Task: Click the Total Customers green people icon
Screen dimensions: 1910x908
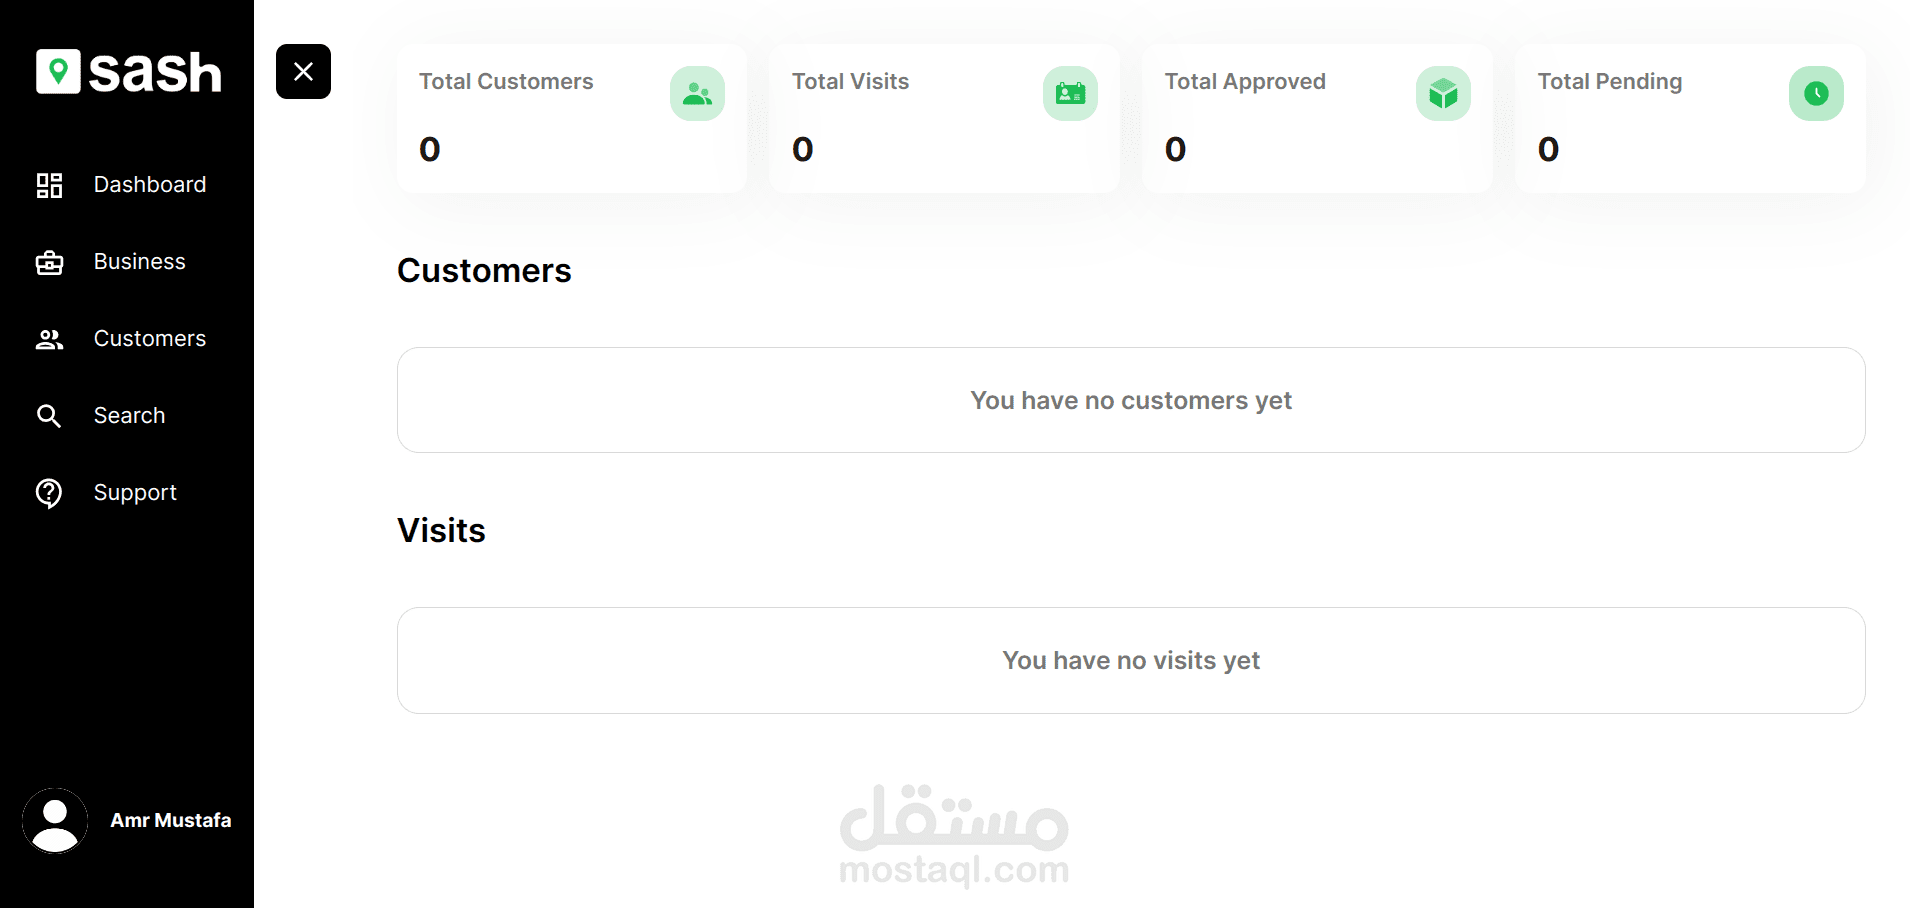Action: pyautogui.click(x=697, y=94)
